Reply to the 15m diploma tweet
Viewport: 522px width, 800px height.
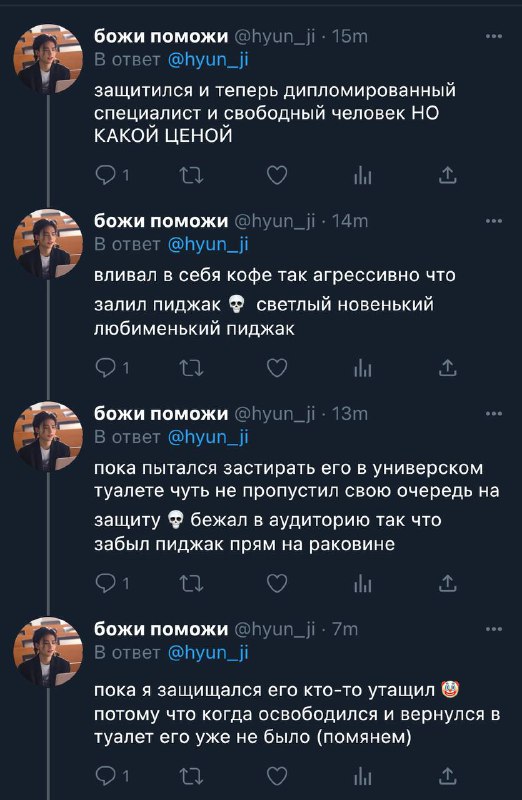106,176
